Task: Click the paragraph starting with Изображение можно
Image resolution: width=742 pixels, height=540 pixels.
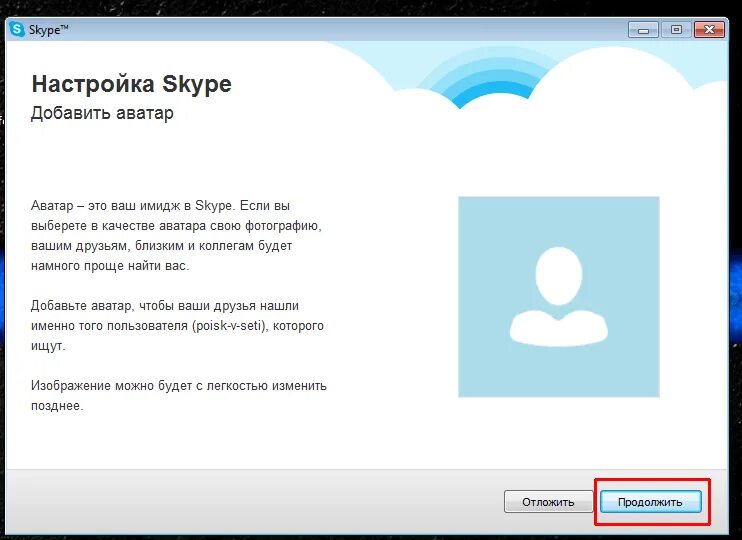Action: tap(179, 395)
